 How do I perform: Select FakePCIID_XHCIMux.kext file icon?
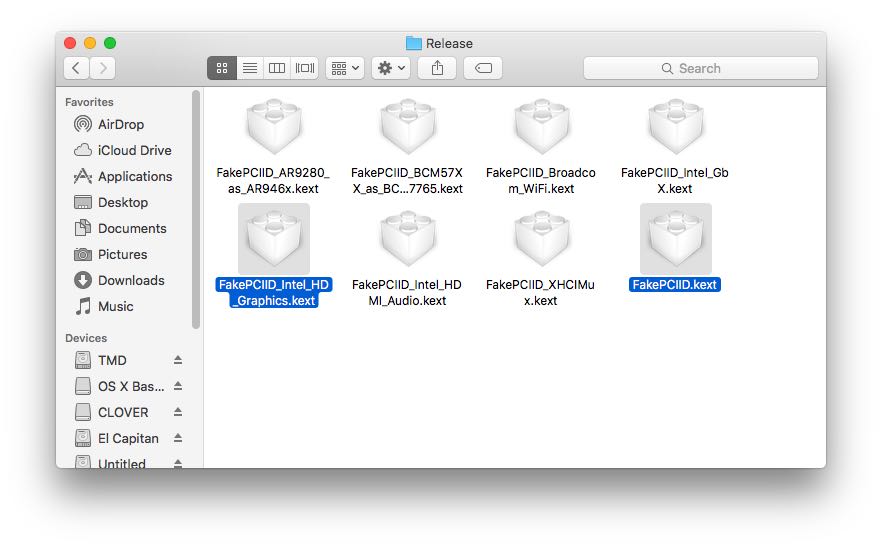pos(542,239)
